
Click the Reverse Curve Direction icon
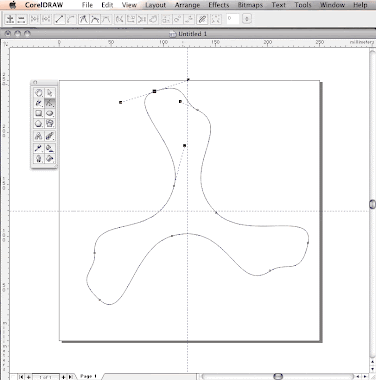point(119,19)
